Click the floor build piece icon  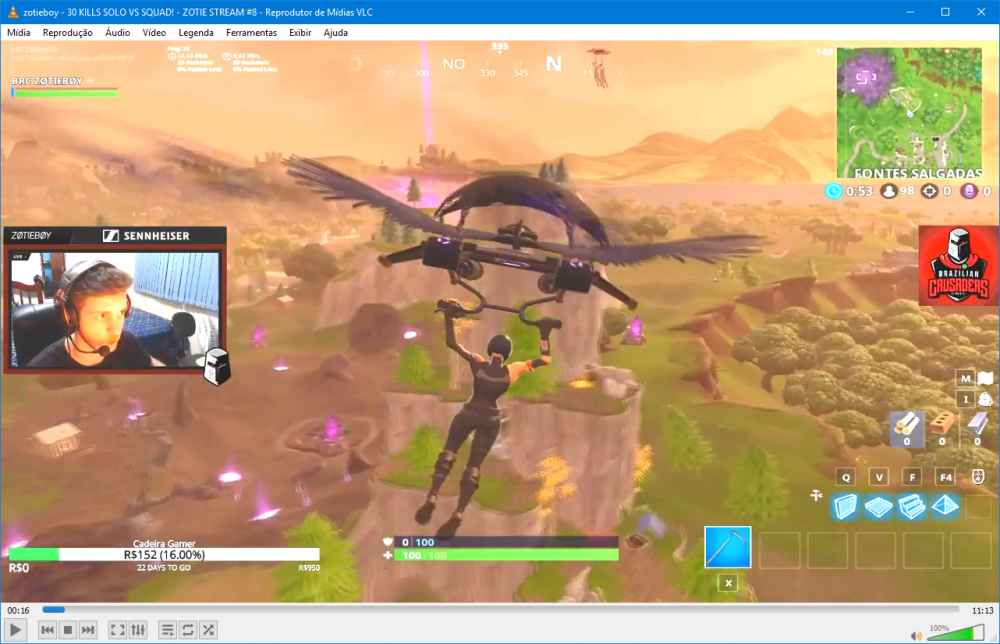(878, 507)
